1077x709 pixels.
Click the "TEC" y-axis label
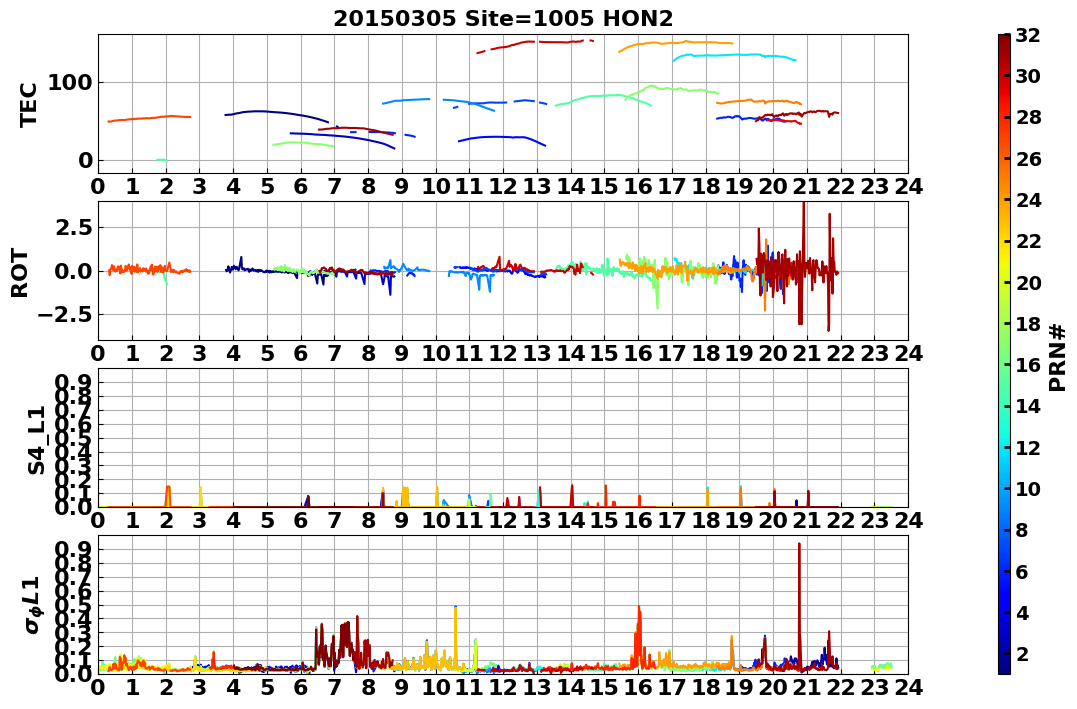pyautogui.click(x=28, y=104)
